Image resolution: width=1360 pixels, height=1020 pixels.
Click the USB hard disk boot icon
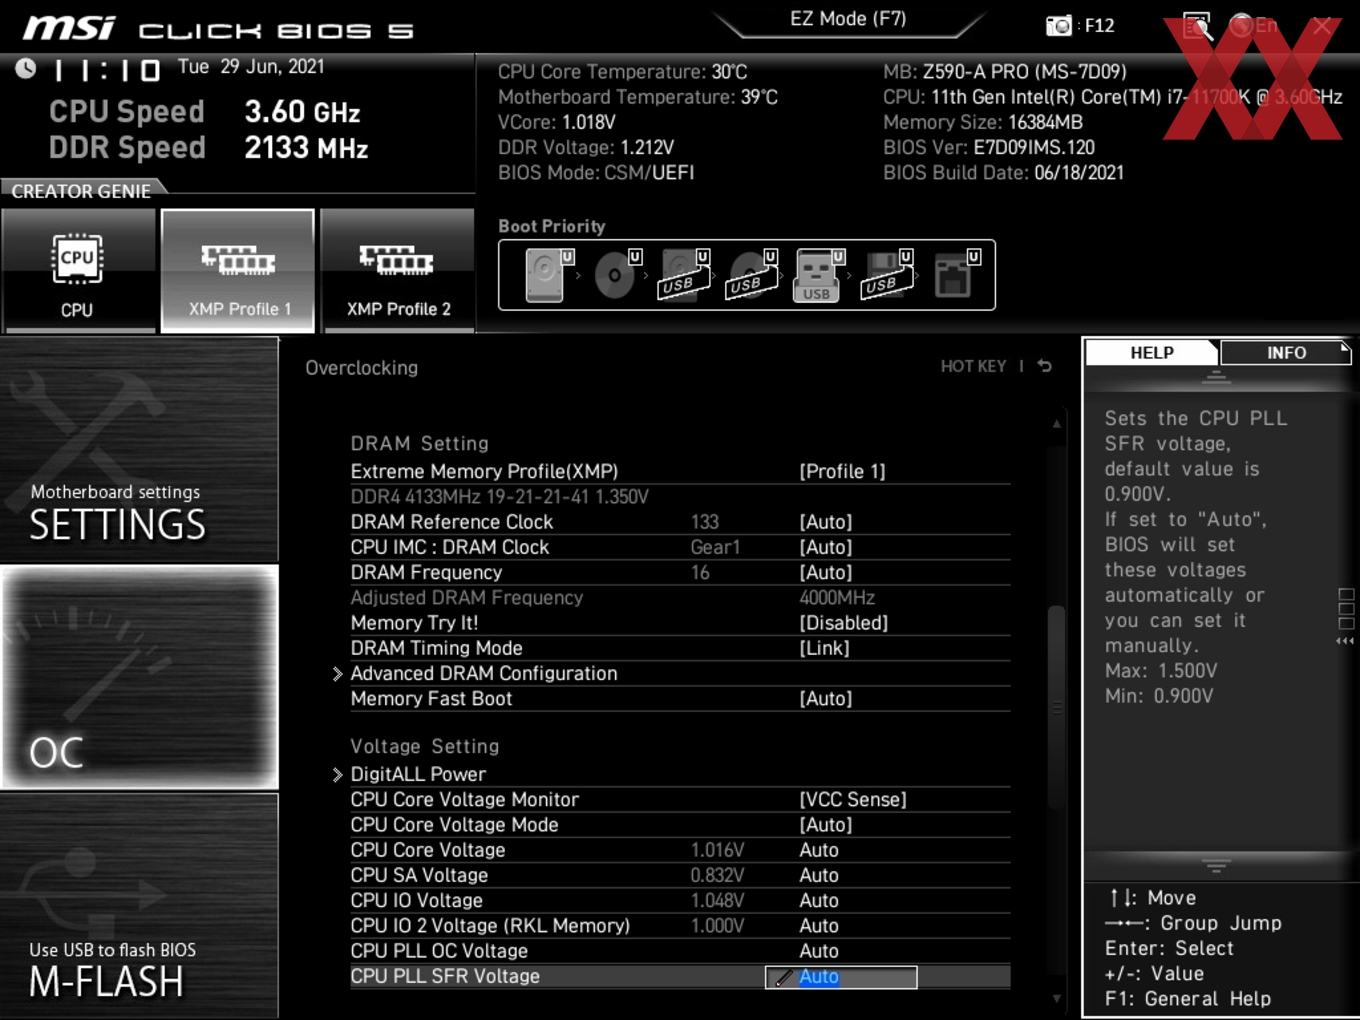[x=684, y=275]
